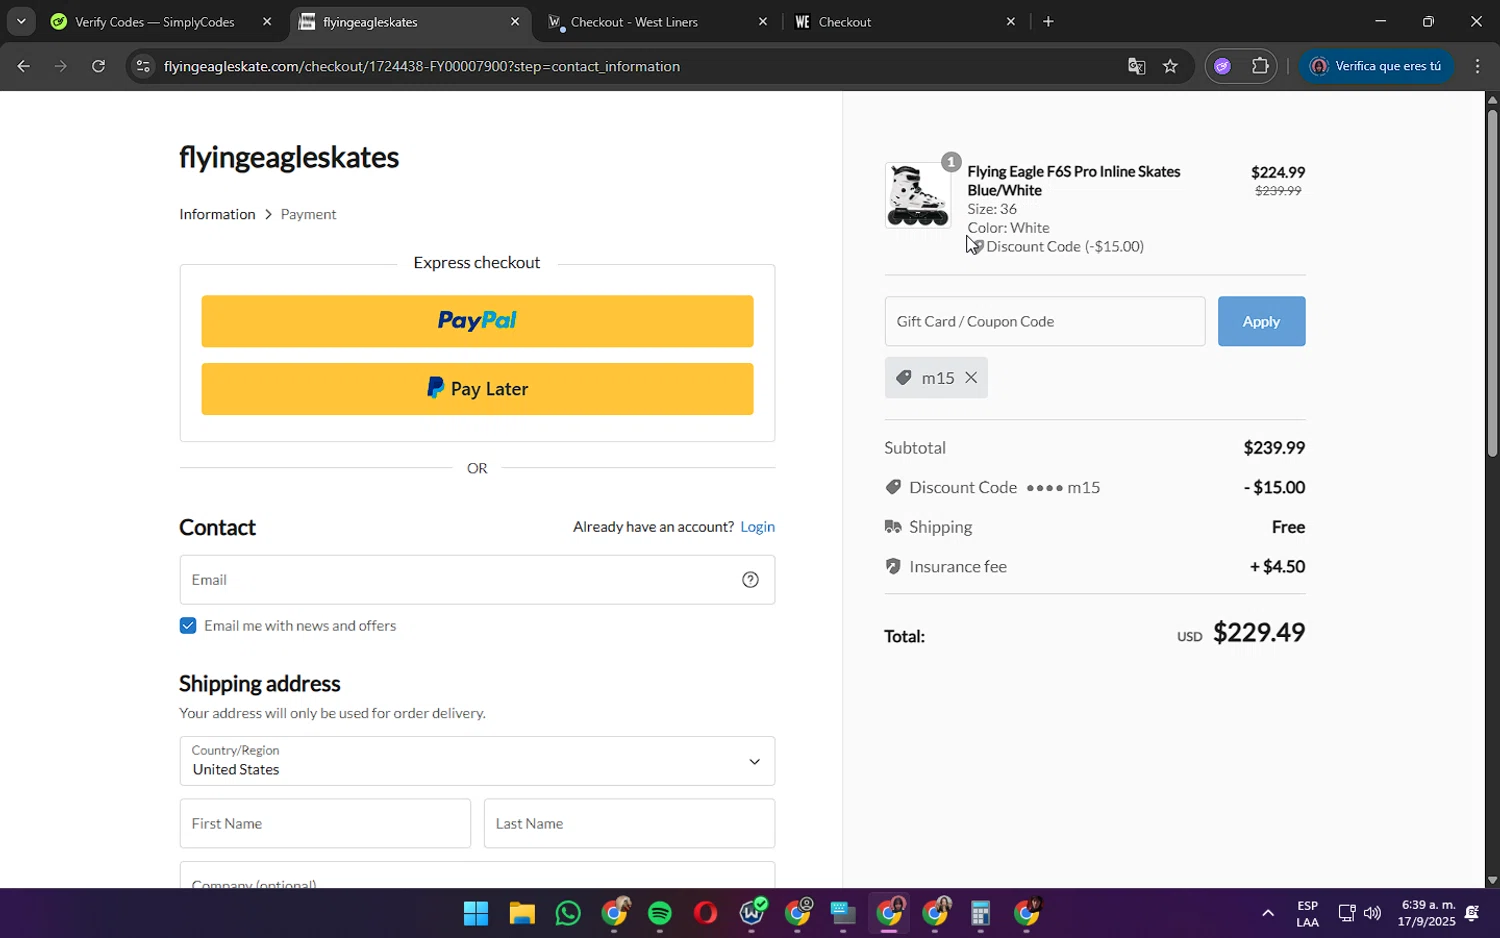
Task: Expand the Country/Region dropdown
Action: (477, 761)
